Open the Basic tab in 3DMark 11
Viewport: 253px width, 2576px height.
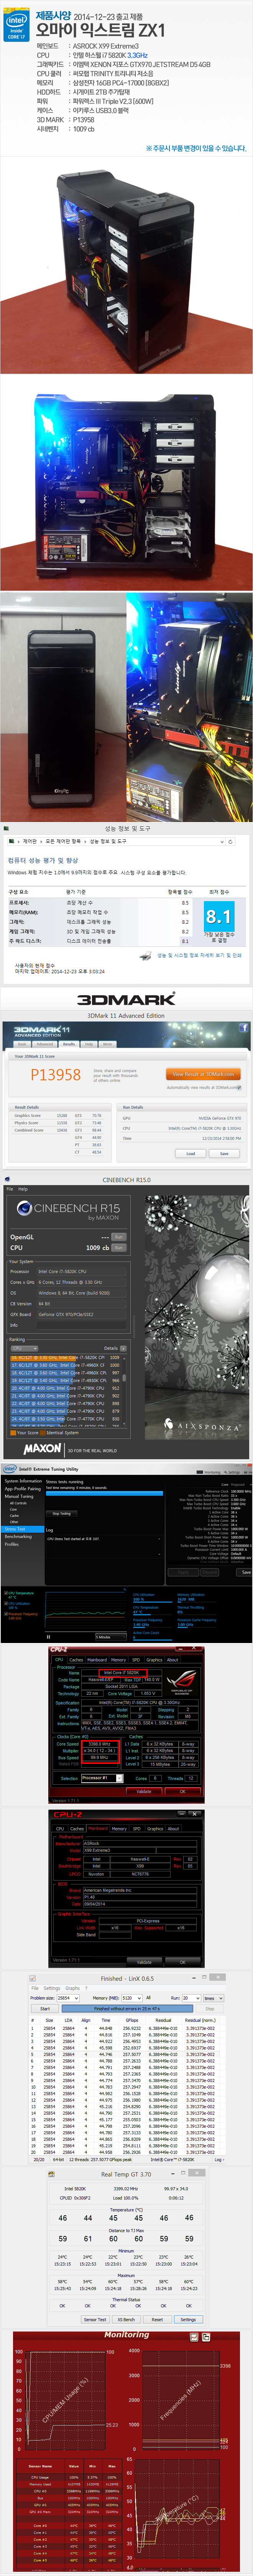click(x=22, y=1043)
